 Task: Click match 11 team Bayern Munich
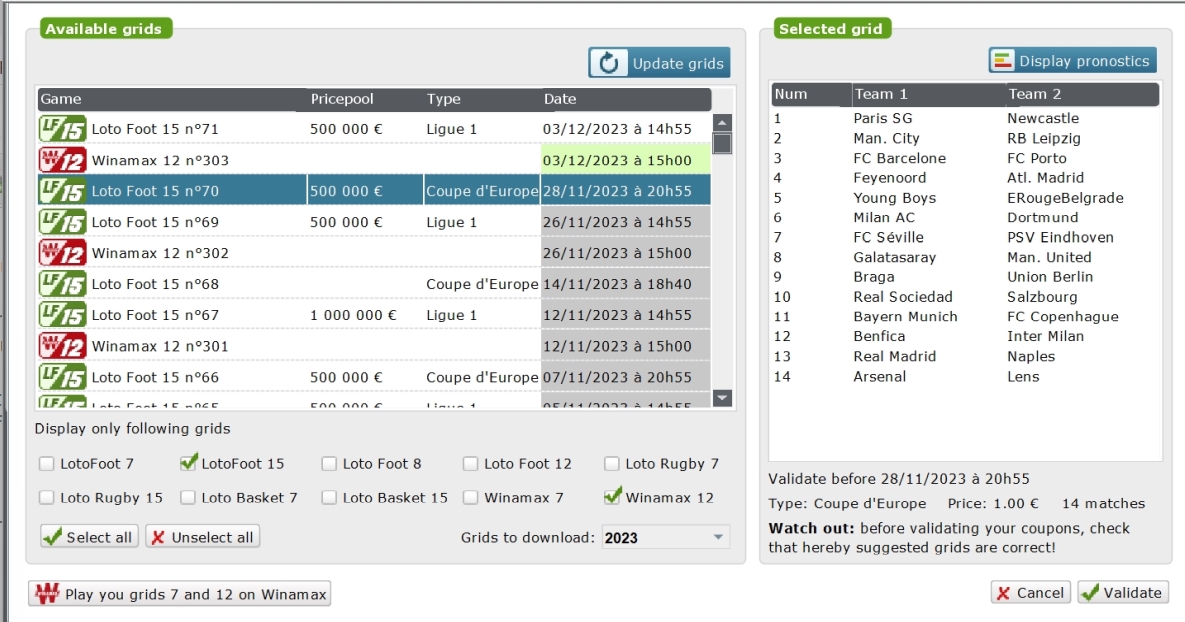(905, 317)
